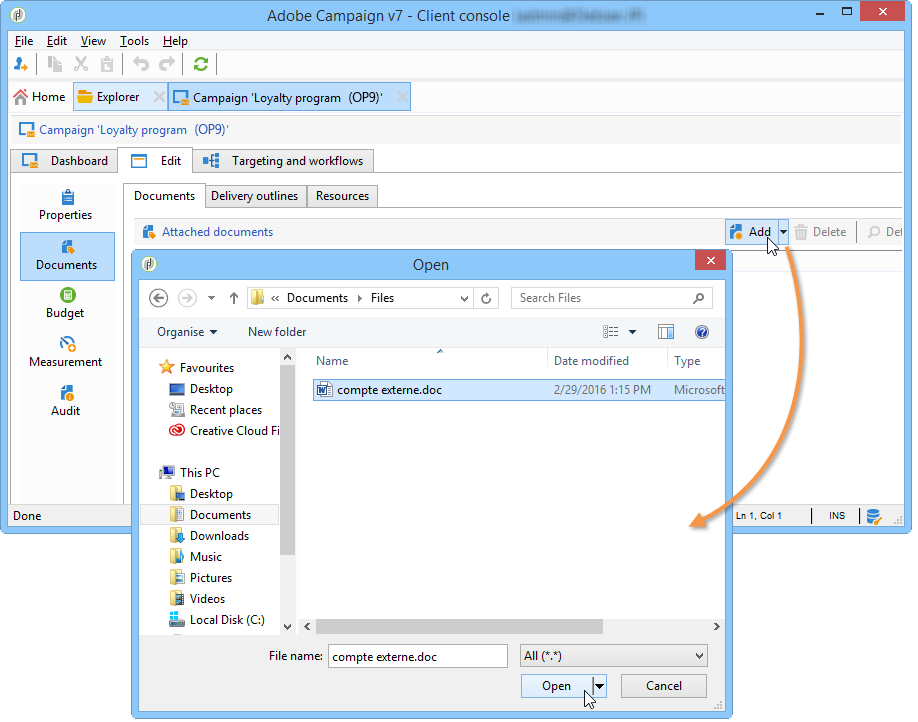
Task: Click the copy icon in toolbar
Action: pyautogui.click(x=55, y=64)
